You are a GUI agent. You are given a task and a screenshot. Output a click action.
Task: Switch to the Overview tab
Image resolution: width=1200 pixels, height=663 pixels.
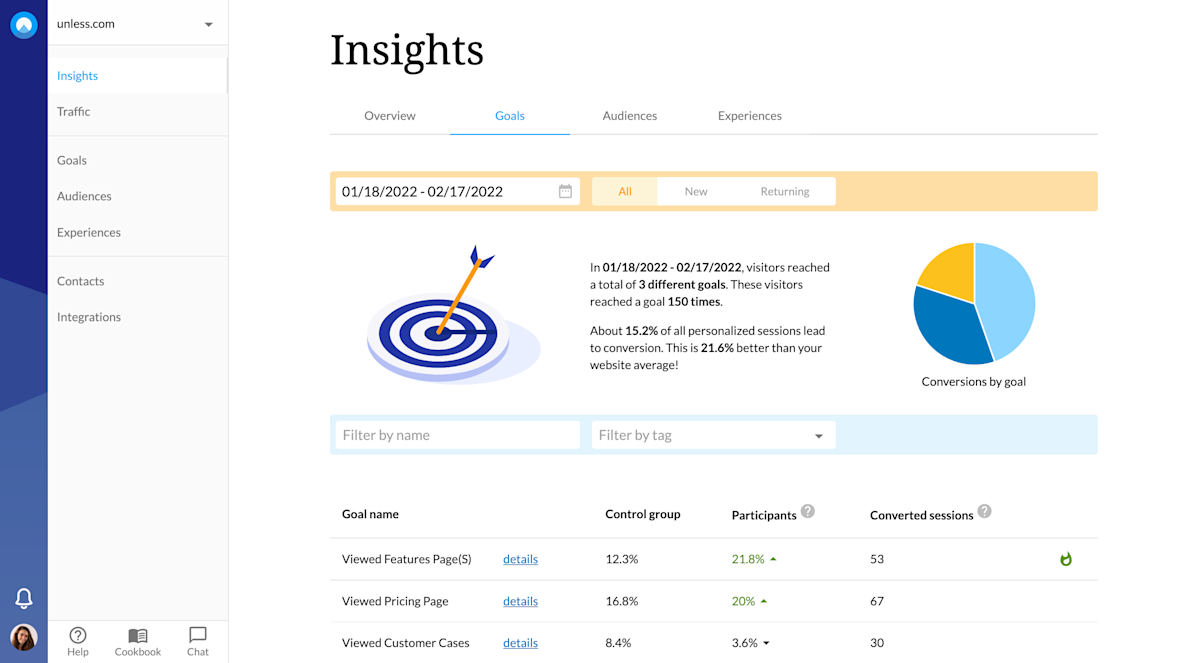(x=390, y=116)
